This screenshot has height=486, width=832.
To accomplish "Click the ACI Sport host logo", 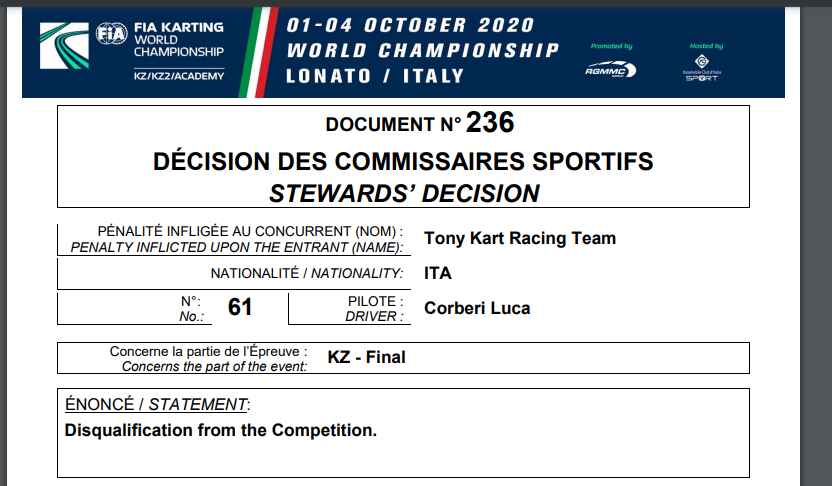I will (701, 68).
